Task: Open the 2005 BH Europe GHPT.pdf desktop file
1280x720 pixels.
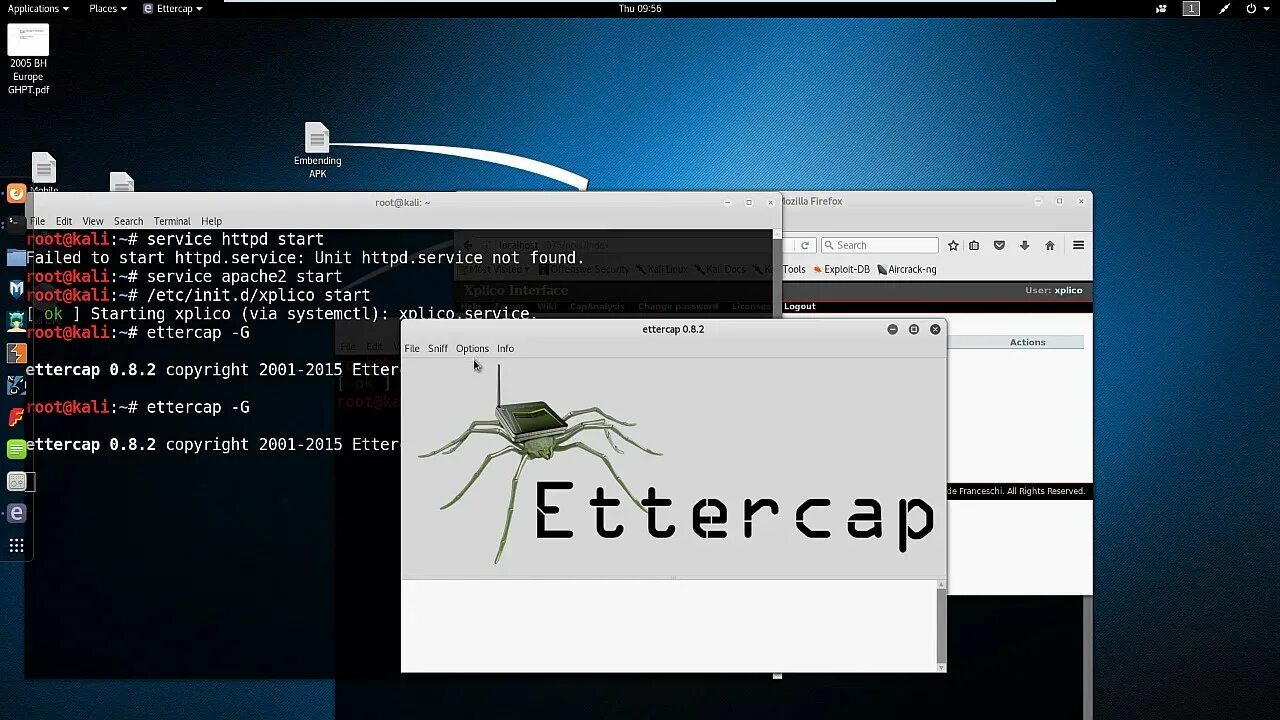Action: (x=28, y=60)
